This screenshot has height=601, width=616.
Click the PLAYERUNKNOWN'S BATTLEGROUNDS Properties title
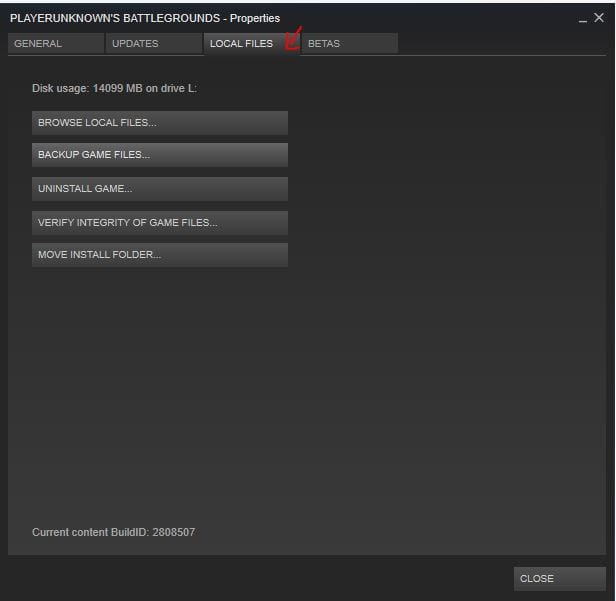pyautogui.click(x=145, y=18)
